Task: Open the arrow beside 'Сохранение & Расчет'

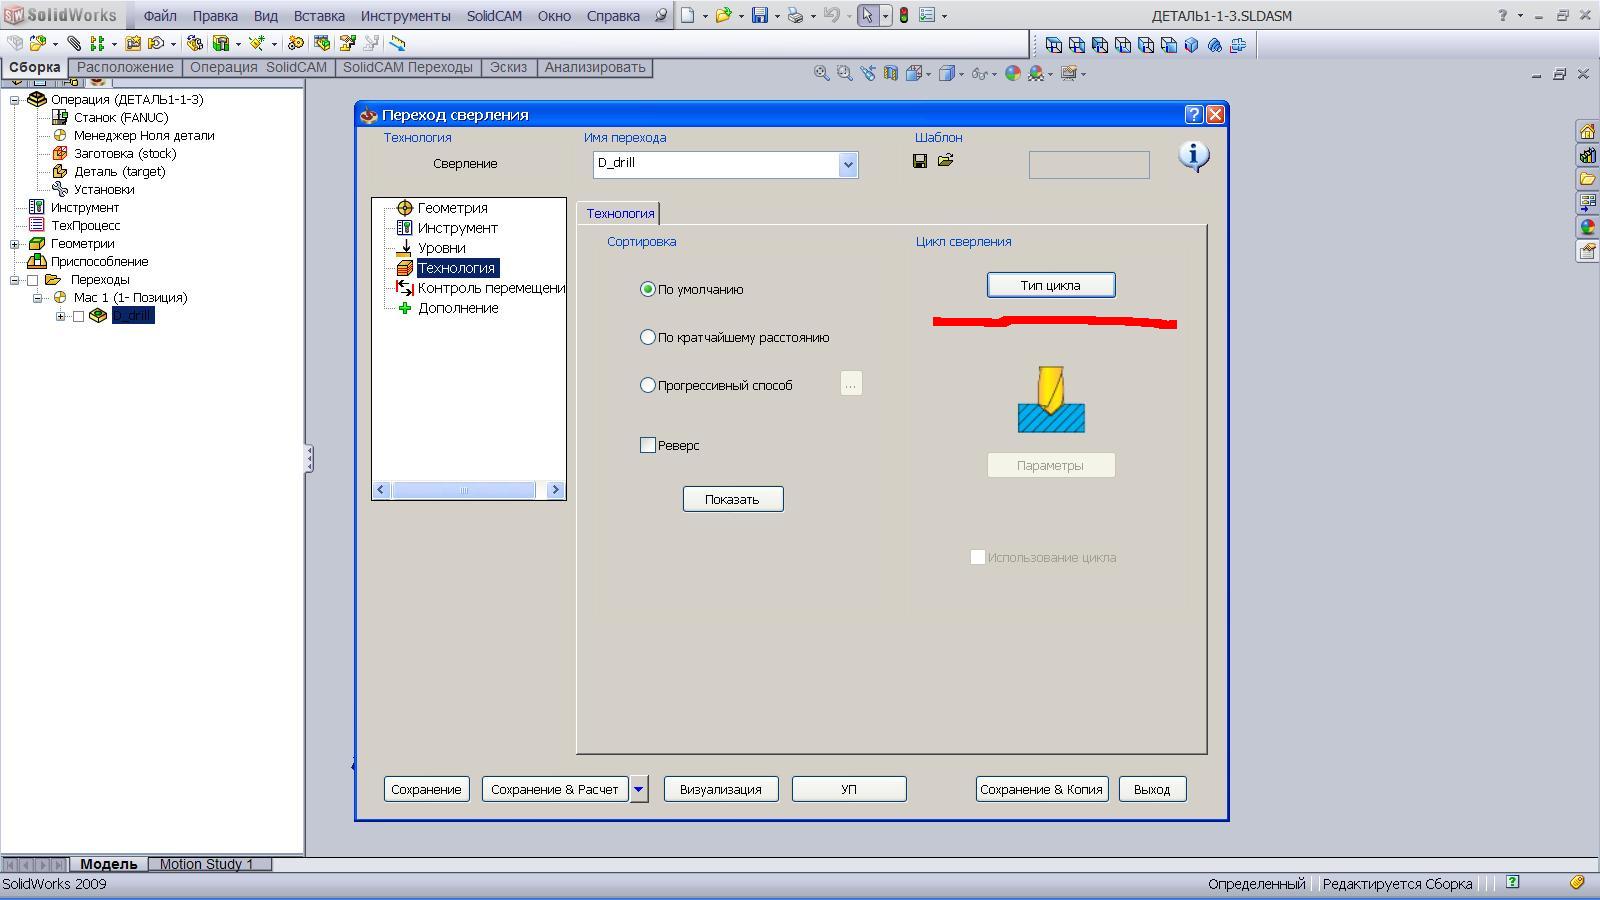Action: [639, 789]
